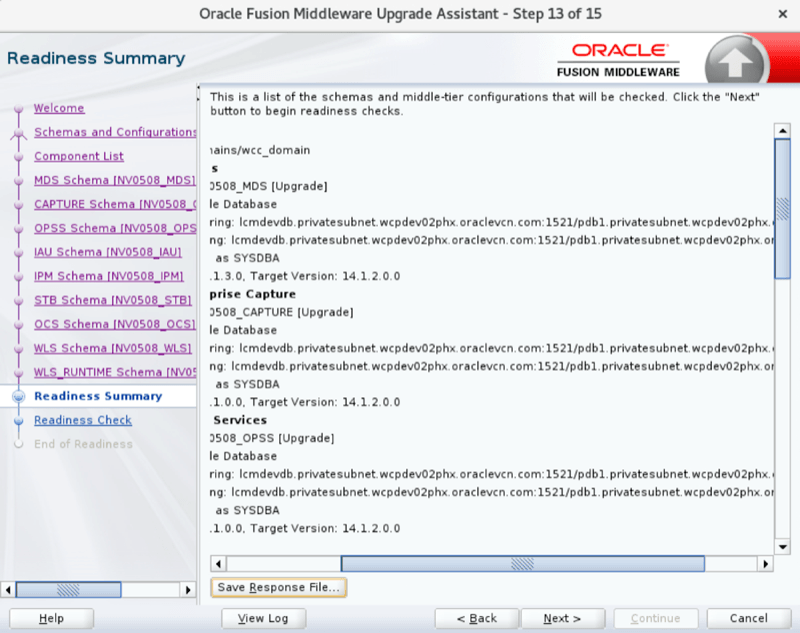This screenshot has width=800, height=633.
Task: Click 'prise Capture' heading in summary
Action: pyautogui.click(x=253, y=294)
